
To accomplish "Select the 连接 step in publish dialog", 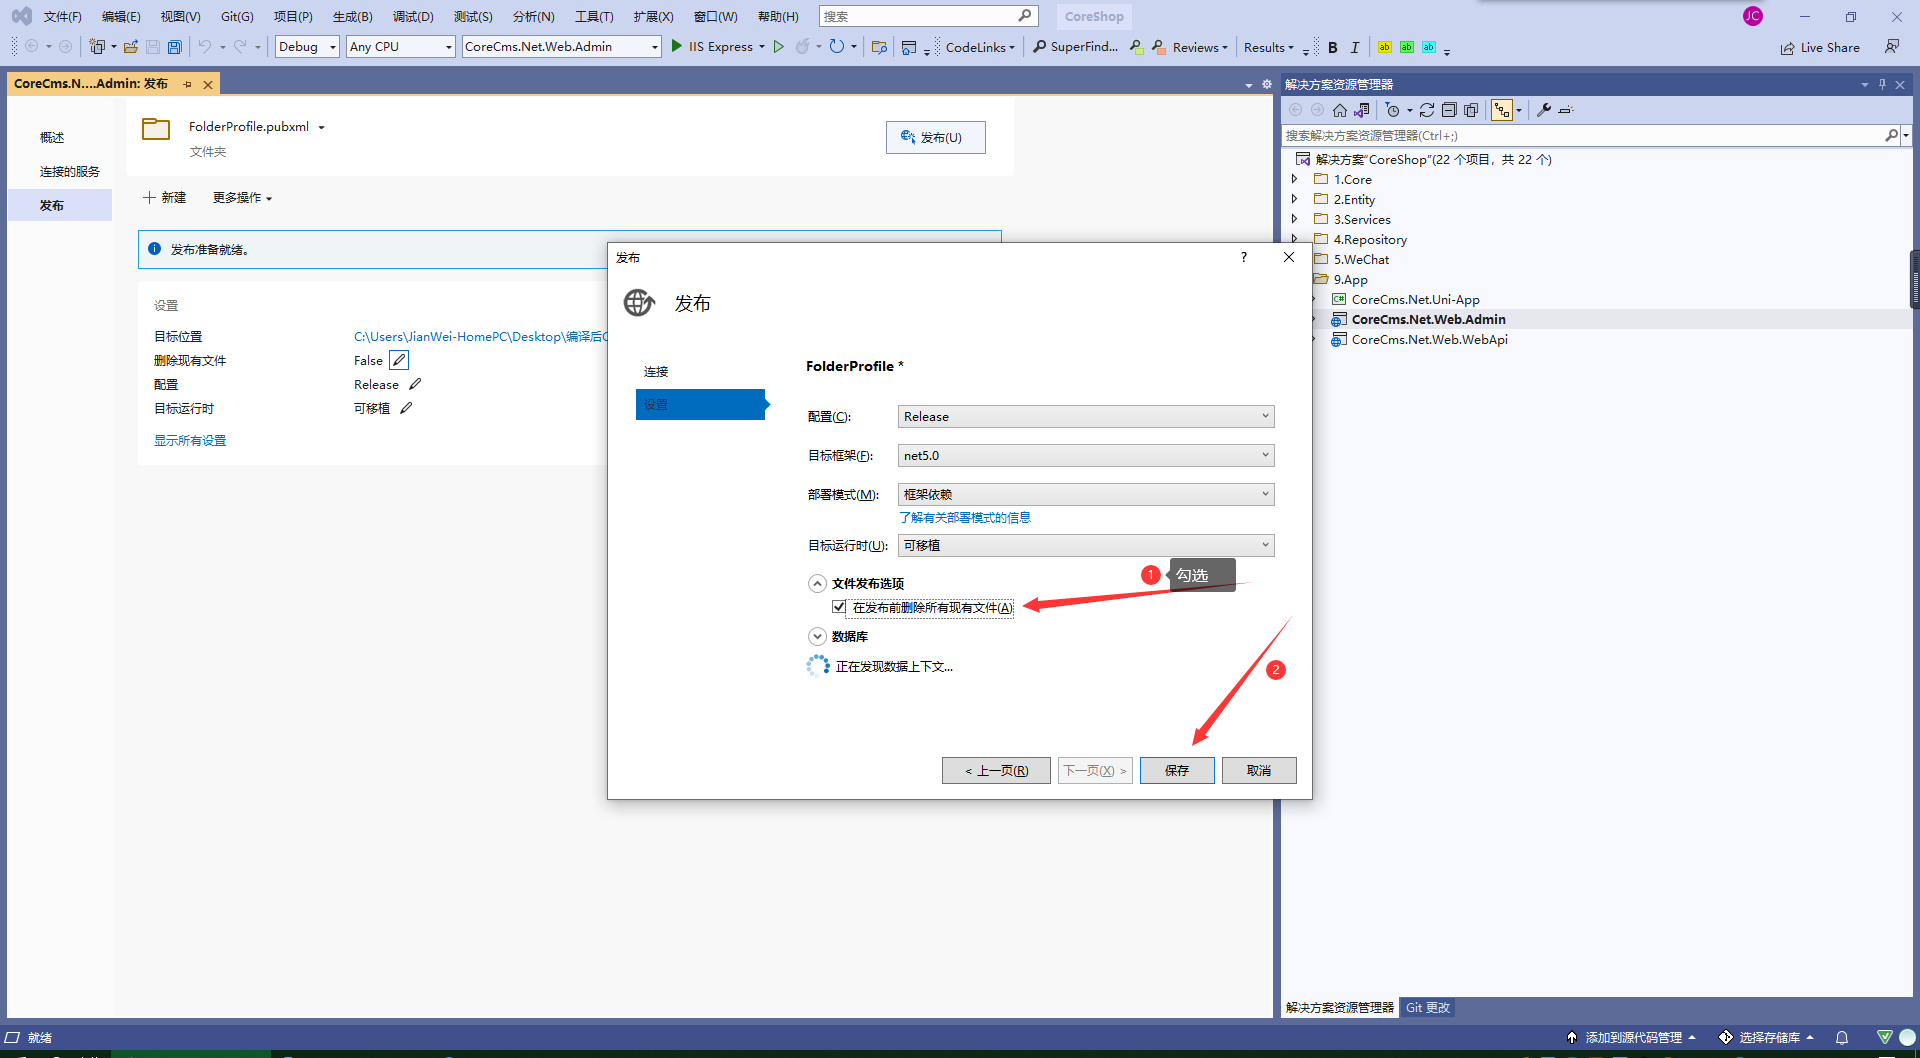I will [x=656, y=371].
